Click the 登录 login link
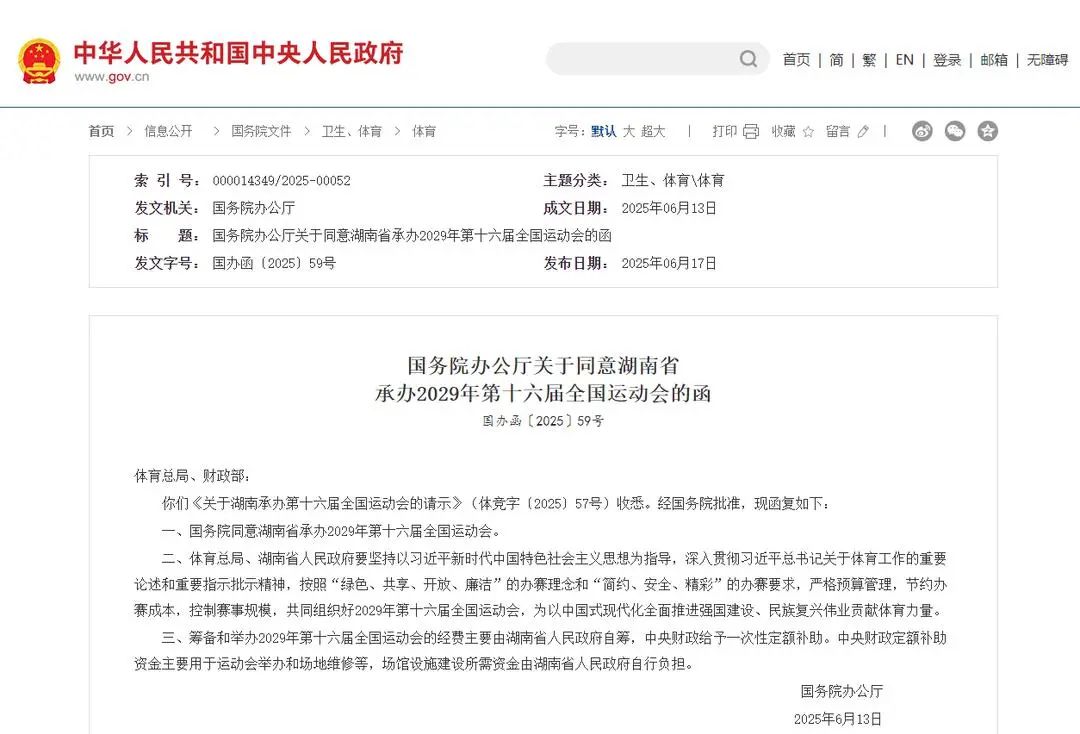Image resolution: width=1080 pixels, height=734 pixels. [946, 59]
